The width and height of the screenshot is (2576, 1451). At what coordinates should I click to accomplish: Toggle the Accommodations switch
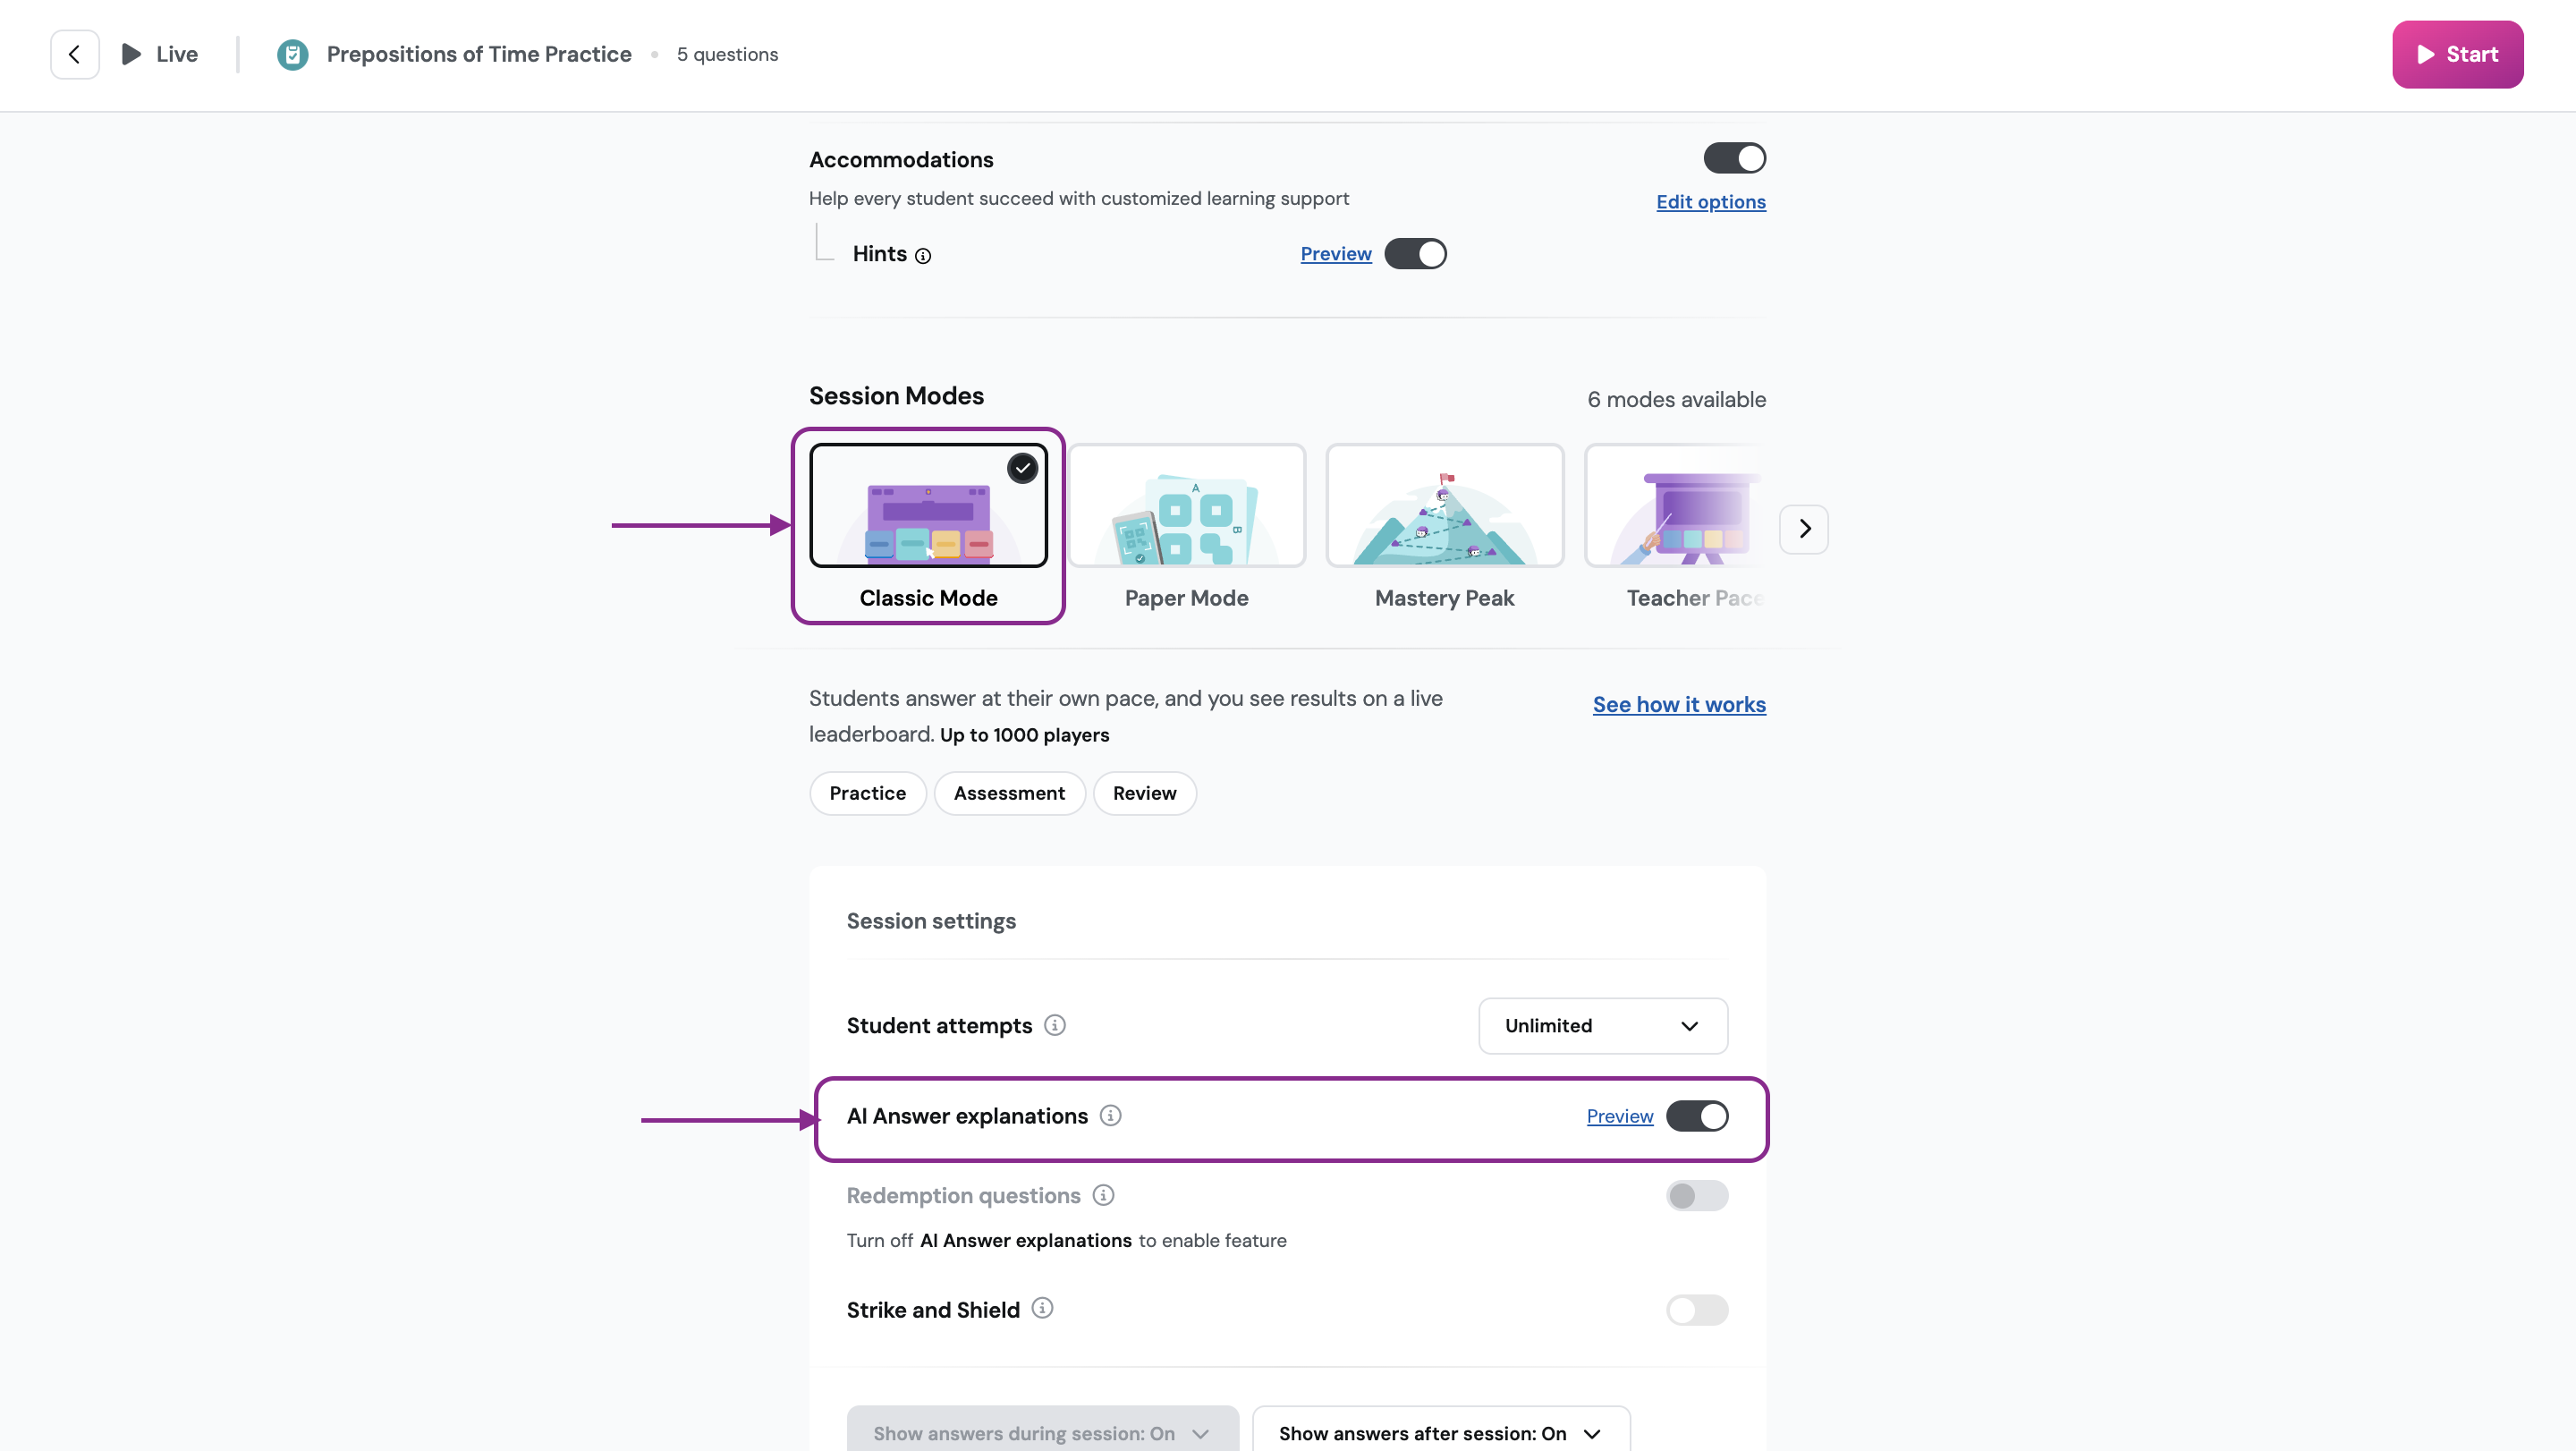(1734, 158)
